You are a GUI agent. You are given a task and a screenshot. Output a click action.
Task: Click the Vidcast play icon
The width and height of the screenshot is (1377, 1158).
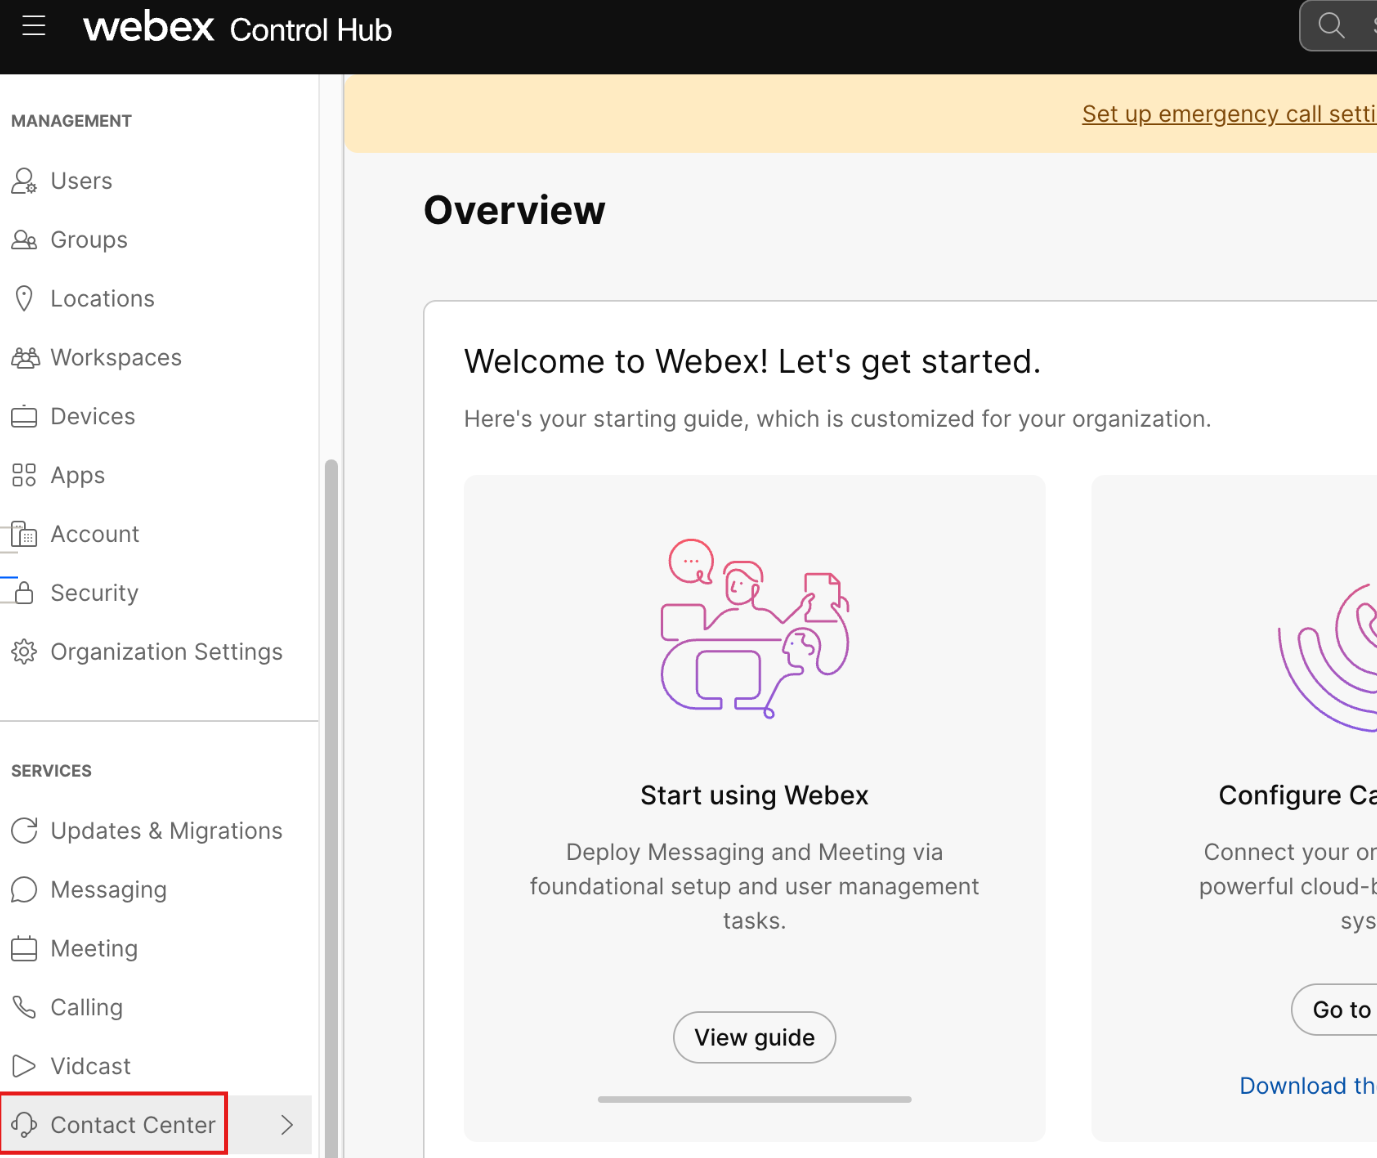pyautogui.click(x=24, y=1066)
